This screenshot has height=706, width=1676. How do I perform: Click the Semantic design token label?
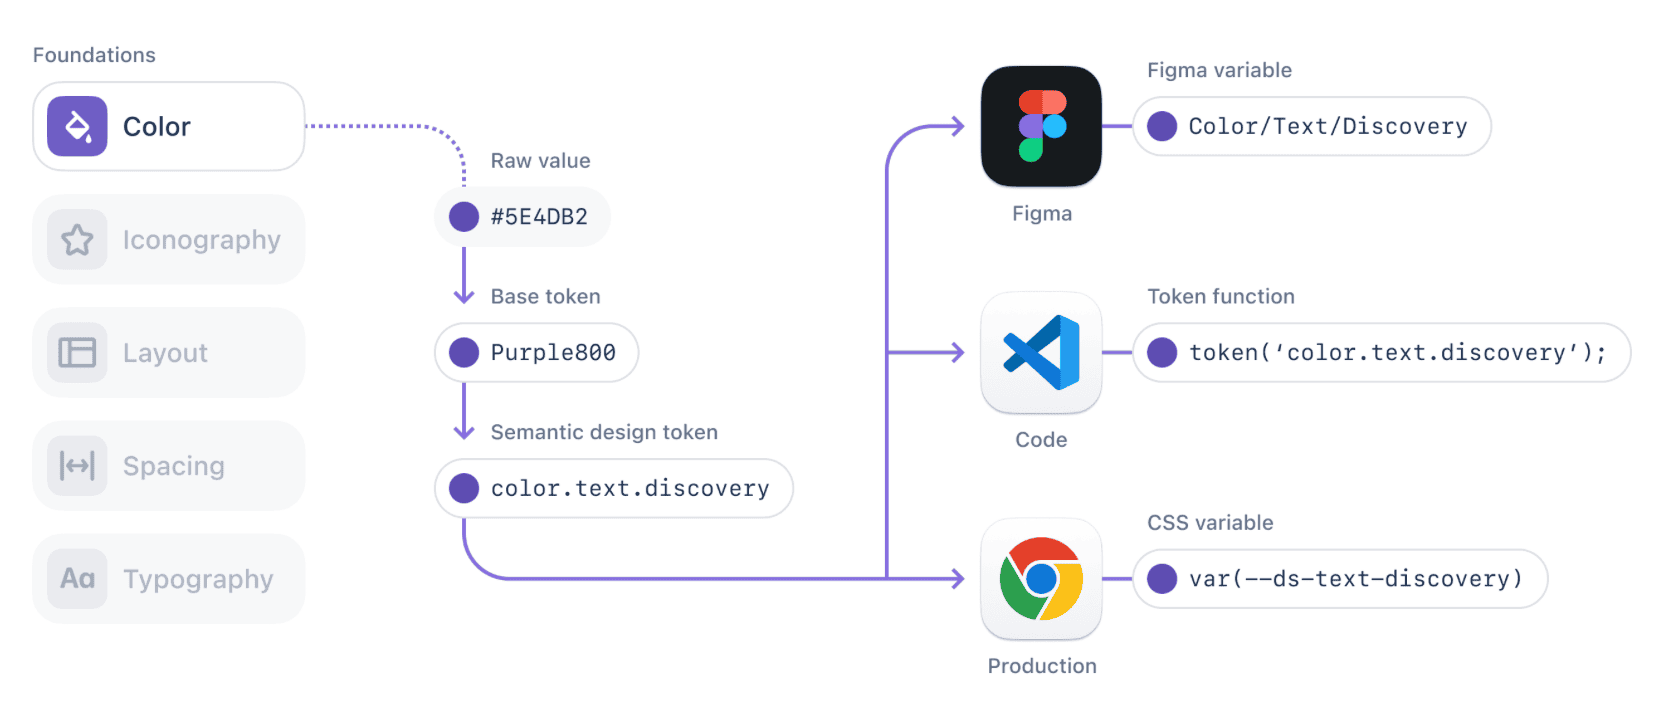pos(604,433)
